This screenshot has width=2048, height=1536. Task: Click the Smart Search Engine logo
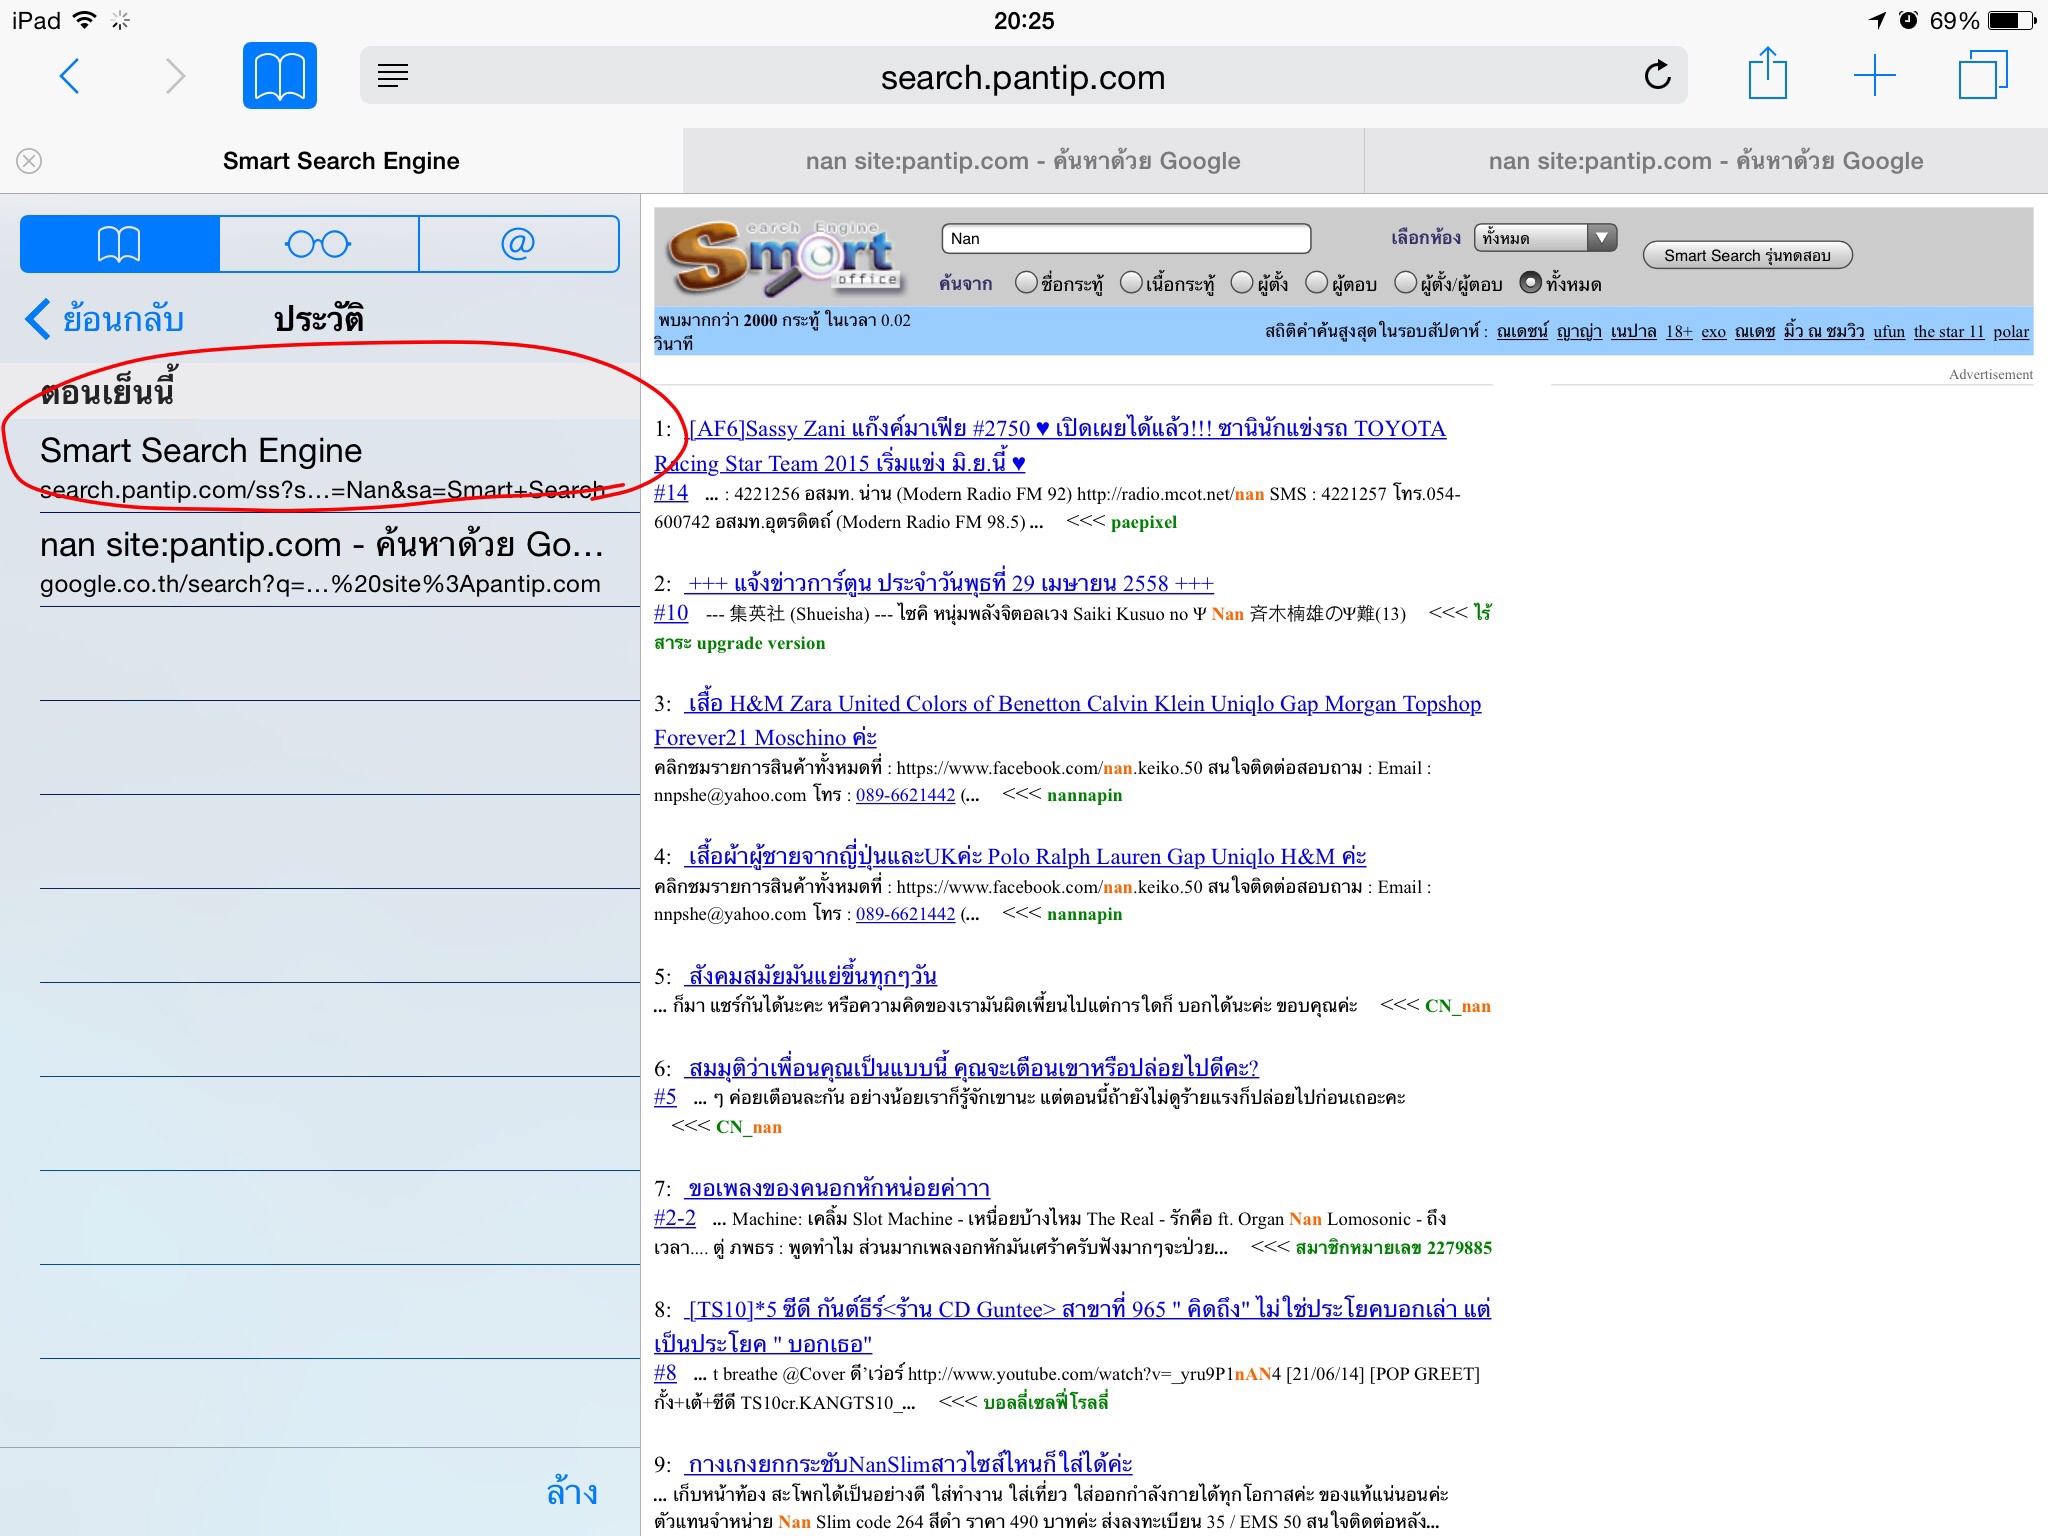click(x=786, y=257)
